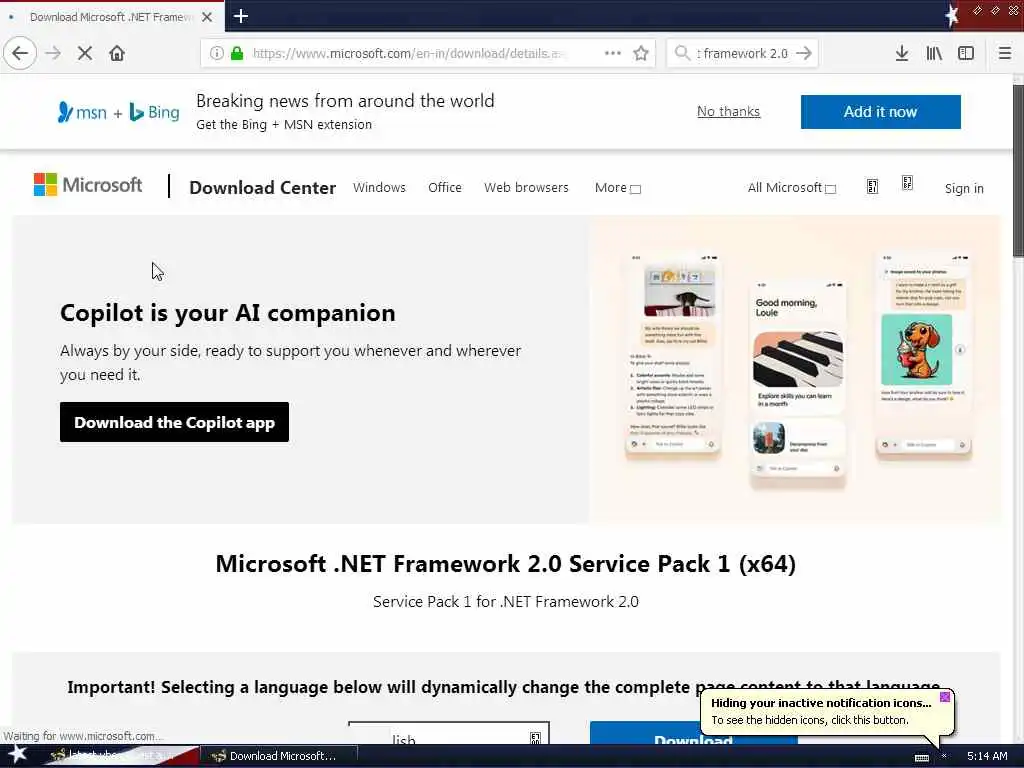Bookmark this page with the star icon
Screen dimensions: 1024x768
coord(641,53)
